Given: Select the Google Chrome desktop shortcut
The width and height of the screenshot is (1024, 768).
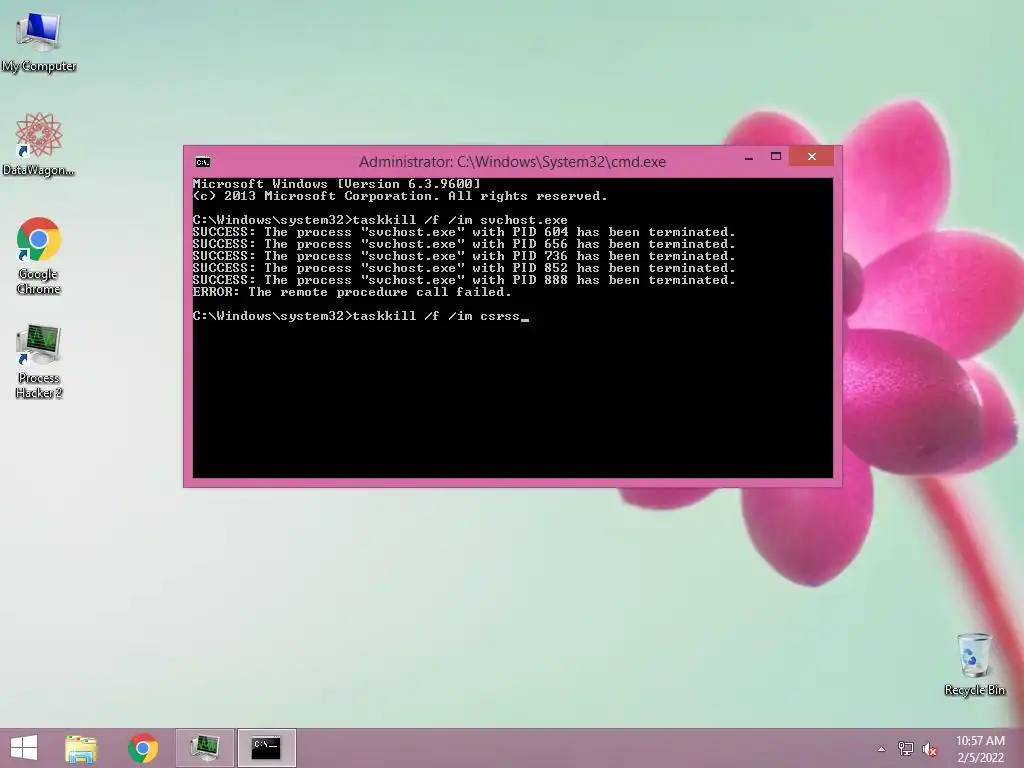Looking at the screenshot, I should (39, 255).
